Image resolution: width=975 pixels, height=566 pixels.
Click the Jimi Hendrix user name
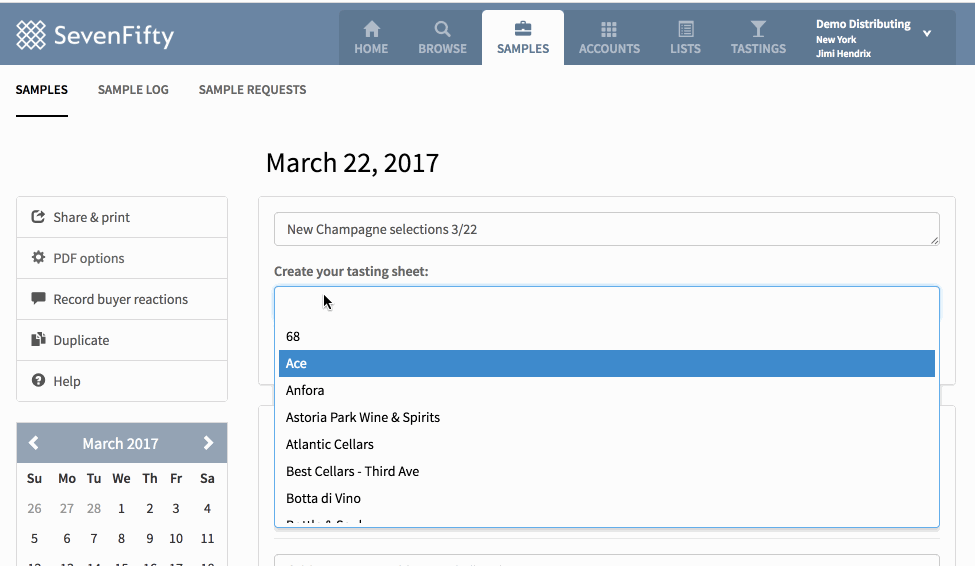click(x=843, y=53)
